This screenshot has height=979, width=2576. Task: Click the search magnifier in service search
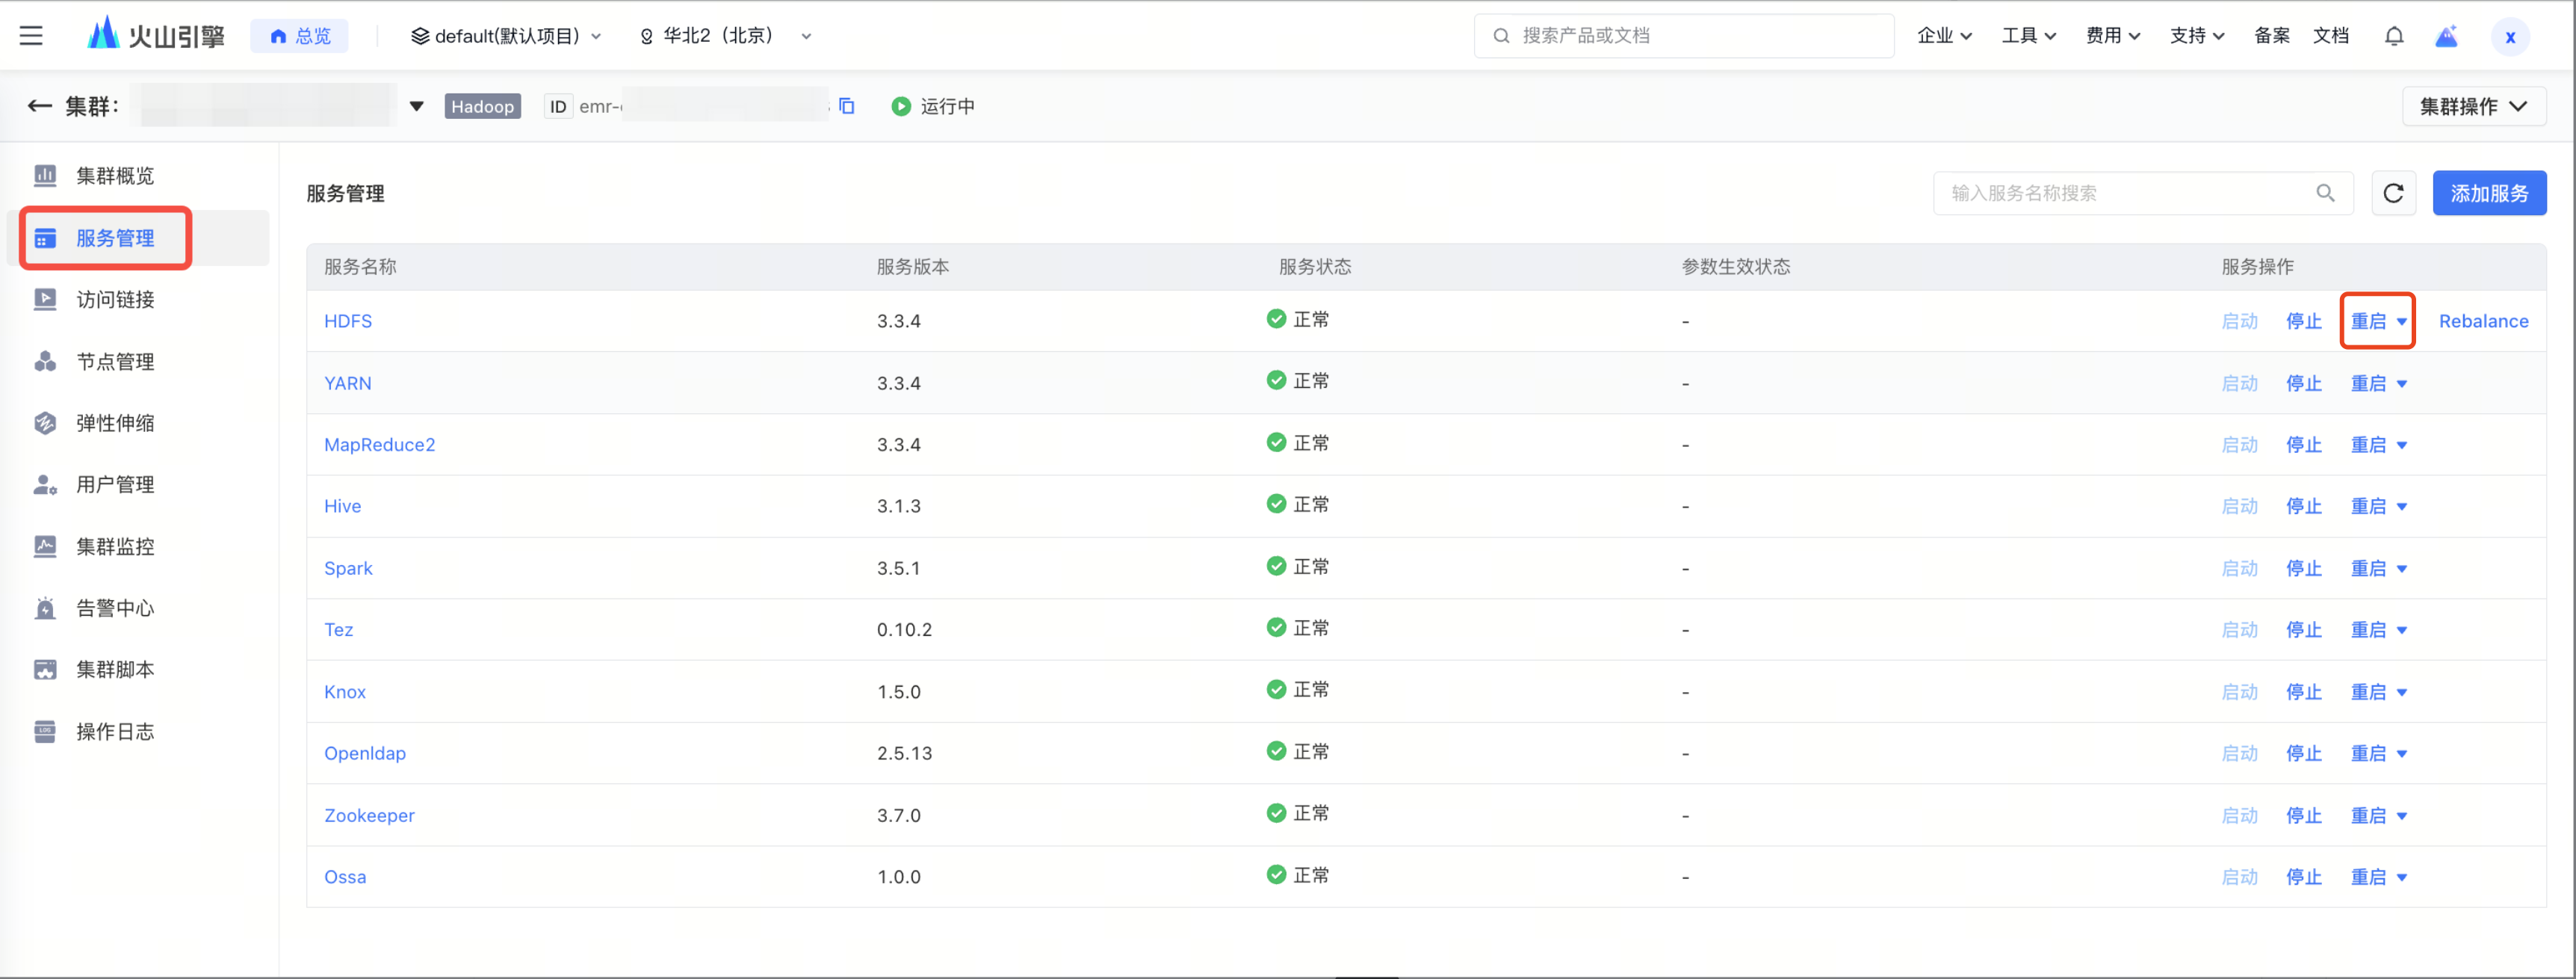[2325, 193]
